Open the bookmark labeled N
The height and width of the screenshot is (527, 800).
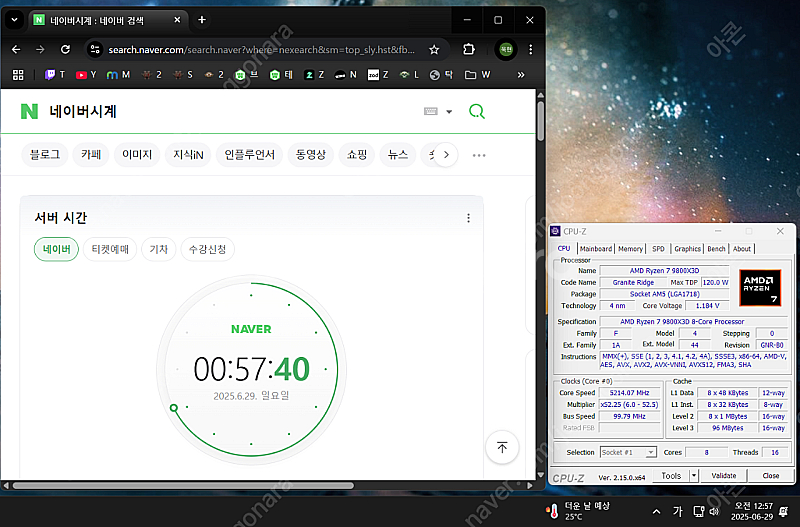tap(345, 75)
